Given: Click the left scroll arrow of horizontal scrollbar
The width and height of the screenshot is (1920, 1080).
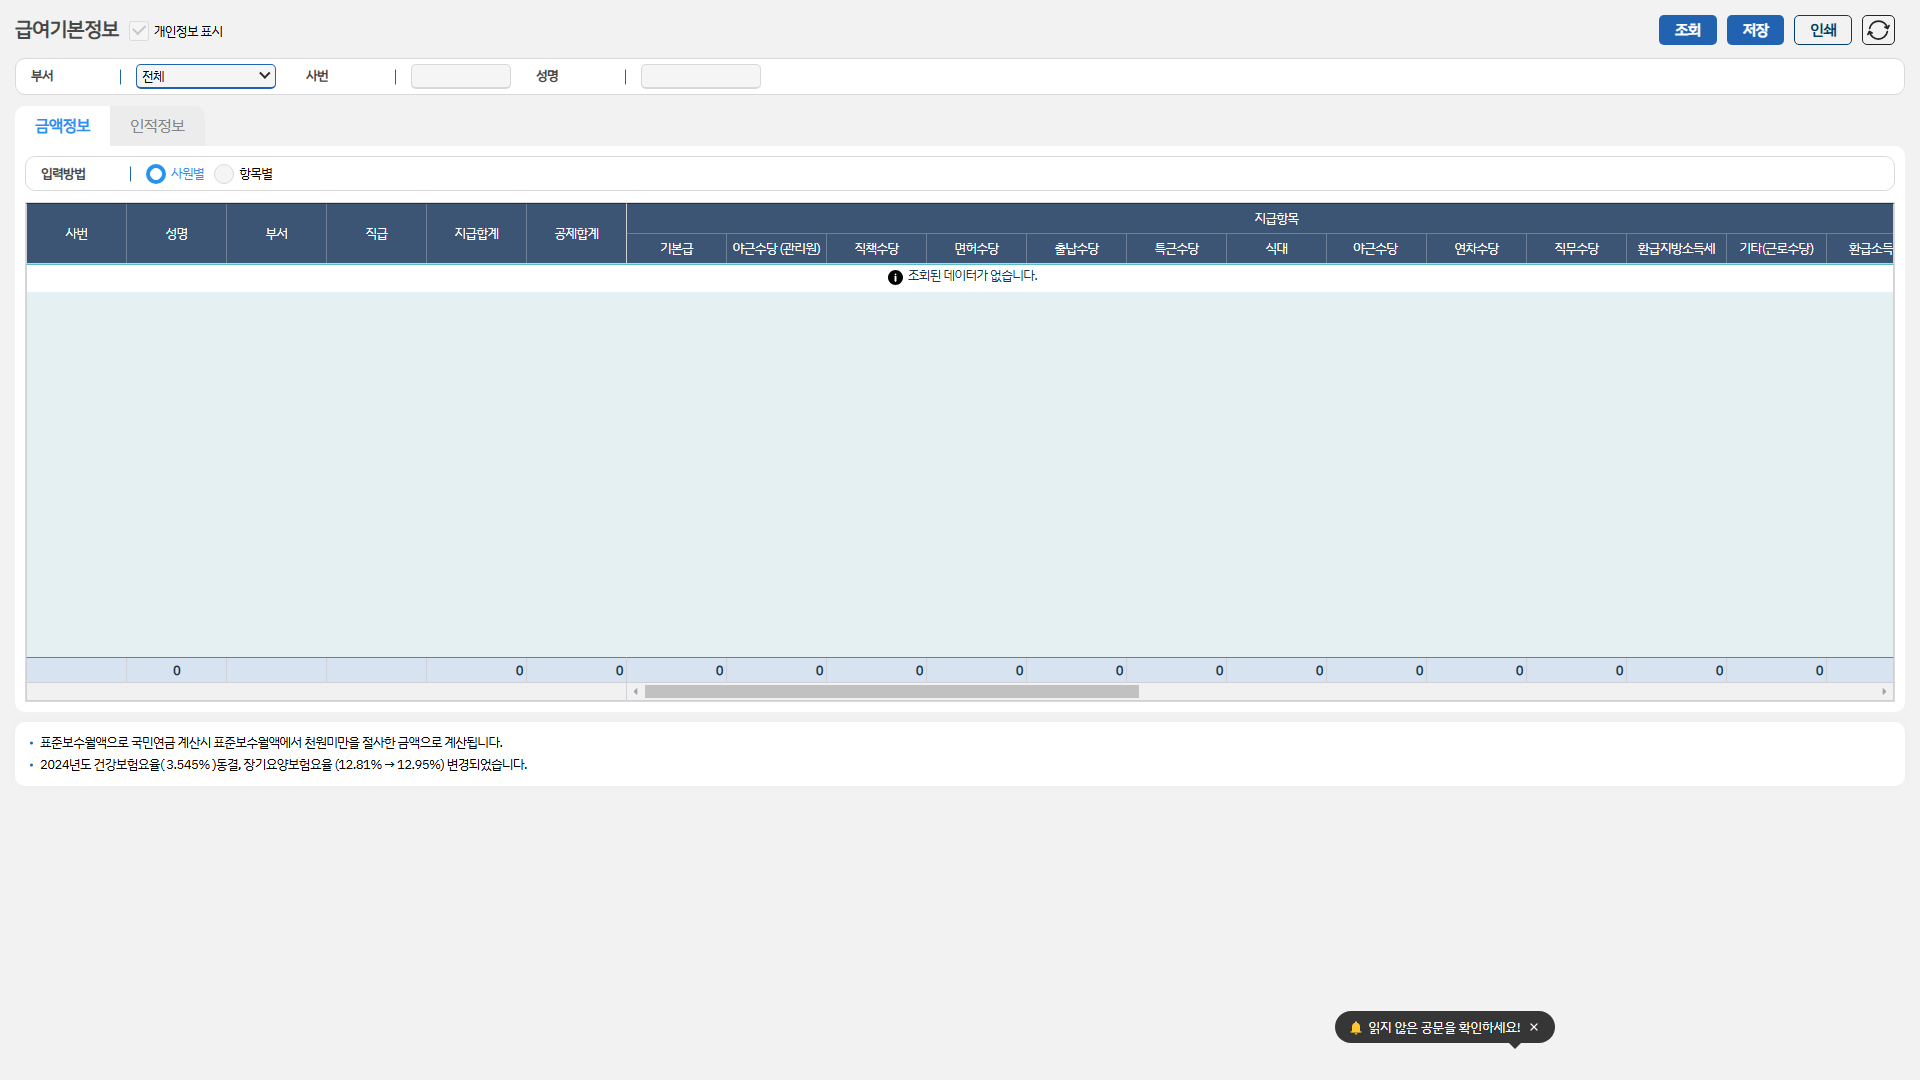Looking at the screenshot, I should pyautogui.click(x=636, y=692).
